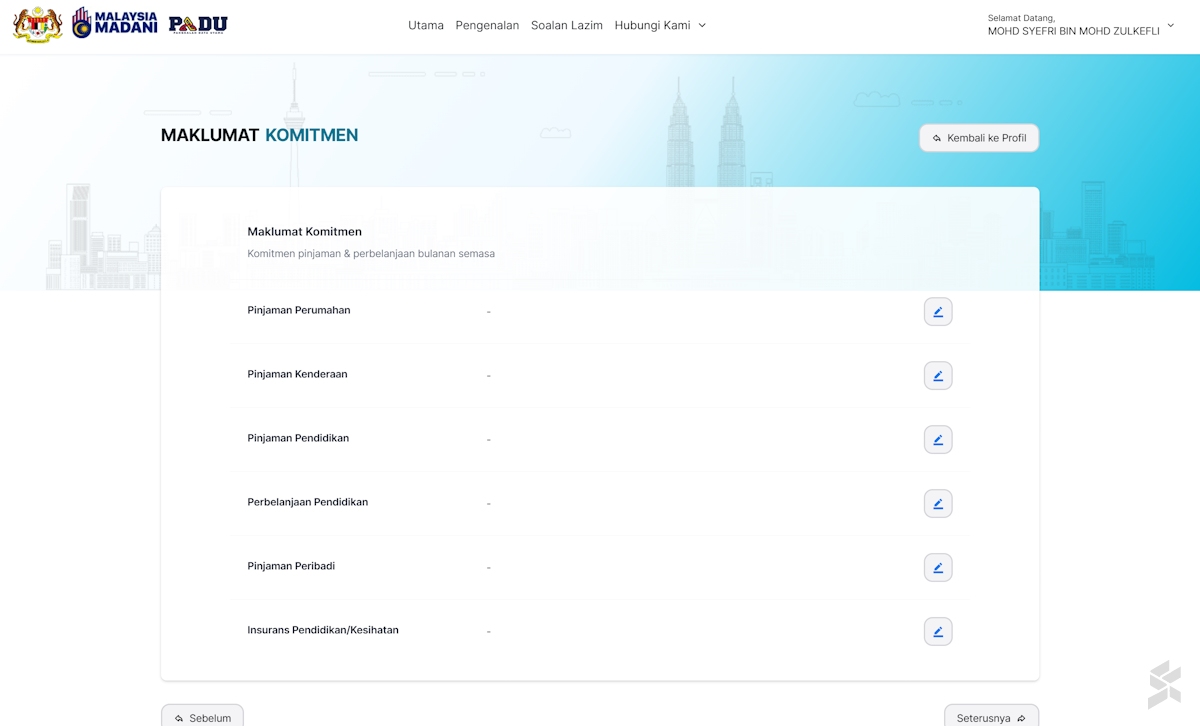Click the Malaysian coat of arms logo
Image resolution: width=1200 pixels, height=726 pixels.
[x=38, y=25]
